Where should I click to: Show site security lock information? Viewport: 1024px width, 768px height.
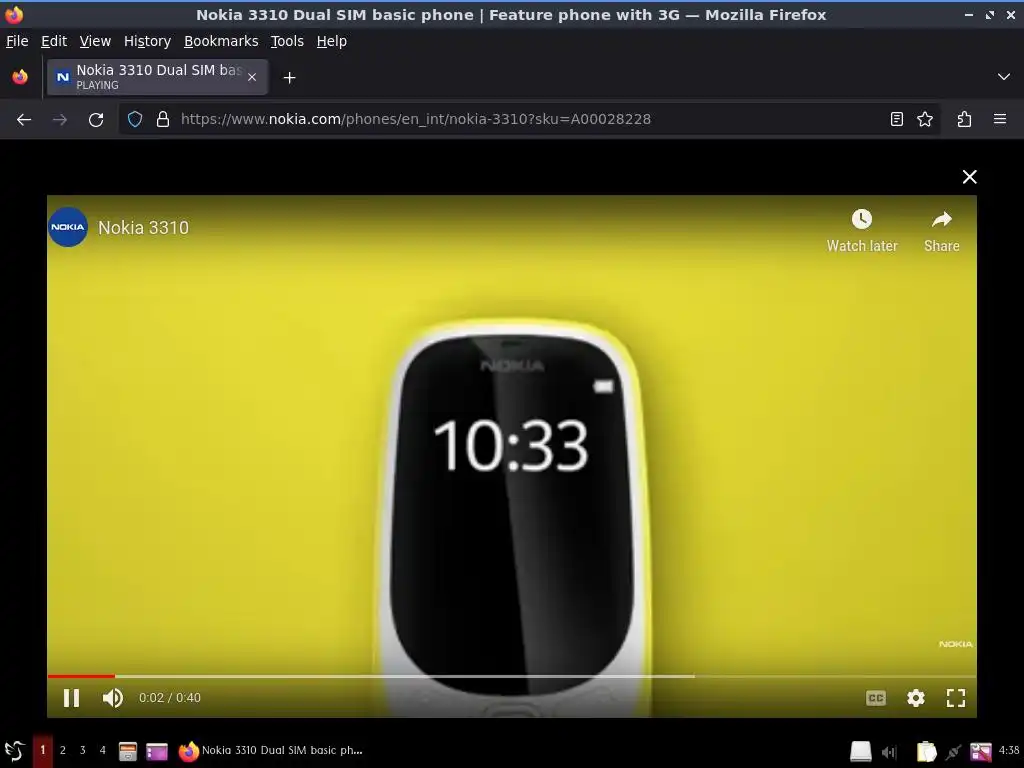pyautogui.click(x=163, y=120)
